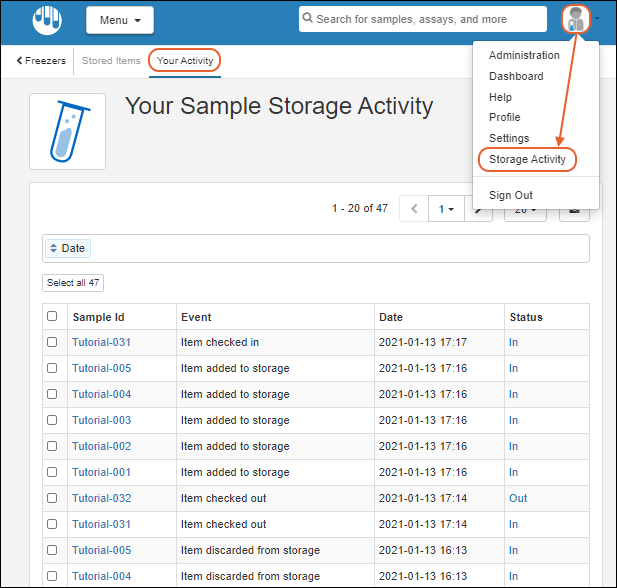
Task: Switch to Stored Items tab
Action: 111,61
